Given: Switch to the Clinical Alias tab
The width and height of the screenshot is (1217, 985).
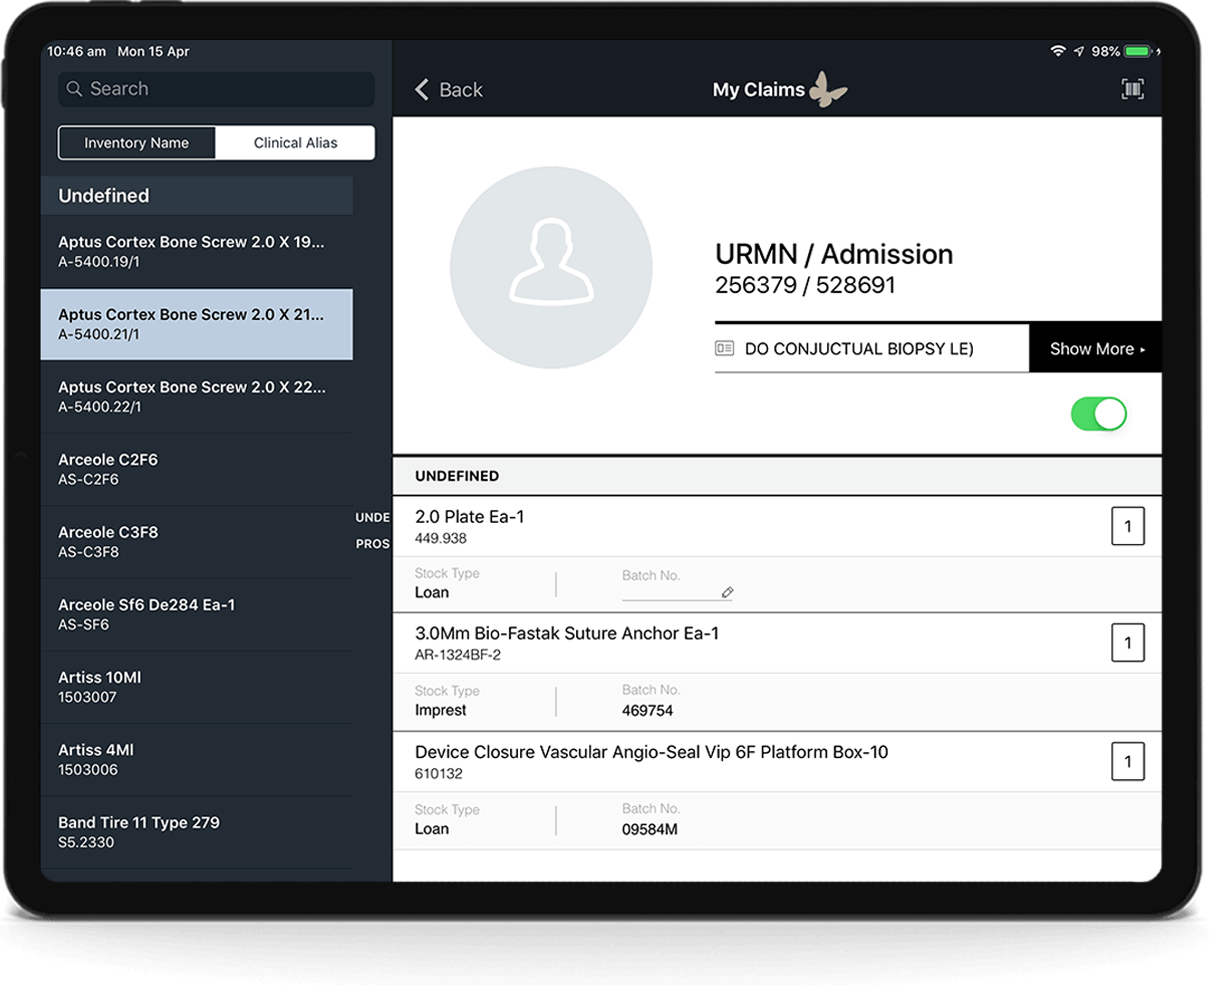Looking at the screenshot, I should pyautogui.click(x=295, y=143).
